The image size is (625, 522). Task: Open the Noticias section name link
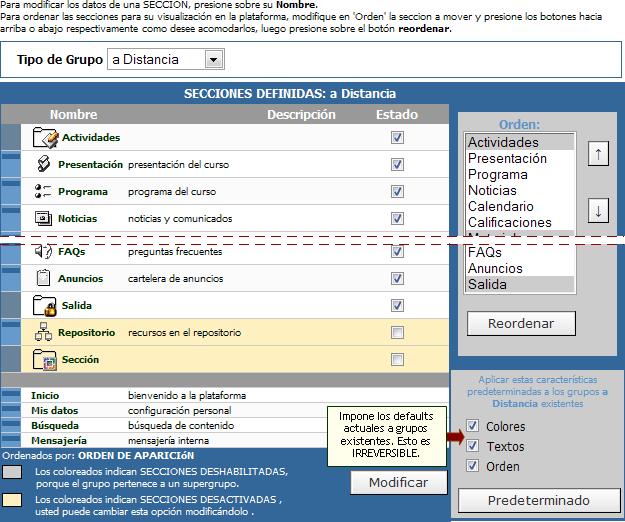pos(78,218)
